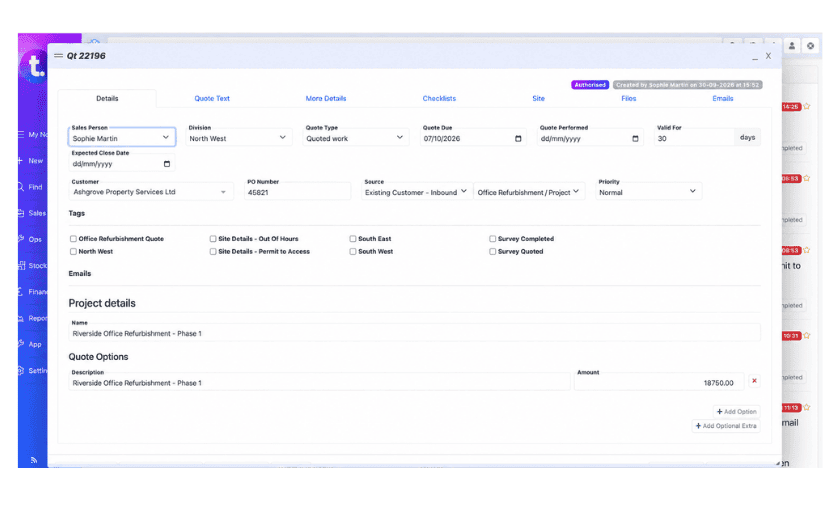Click the round icon right of the profile icon
Viewport: 840px width, 520px height.
811,46
